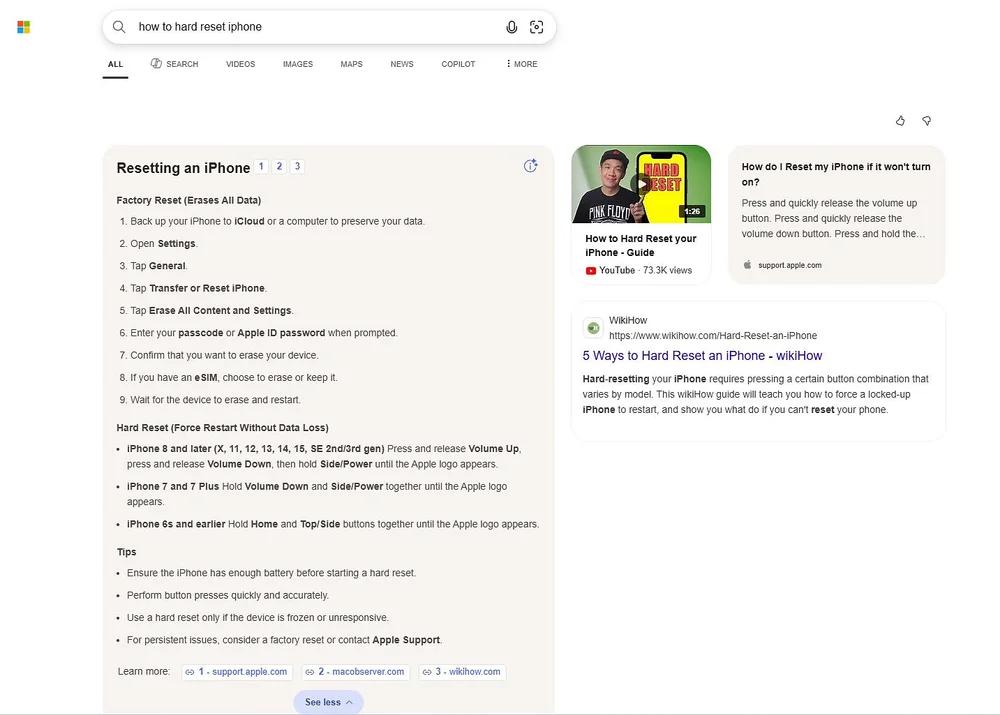Open the AI answer info icon

[x=531, y=166]
